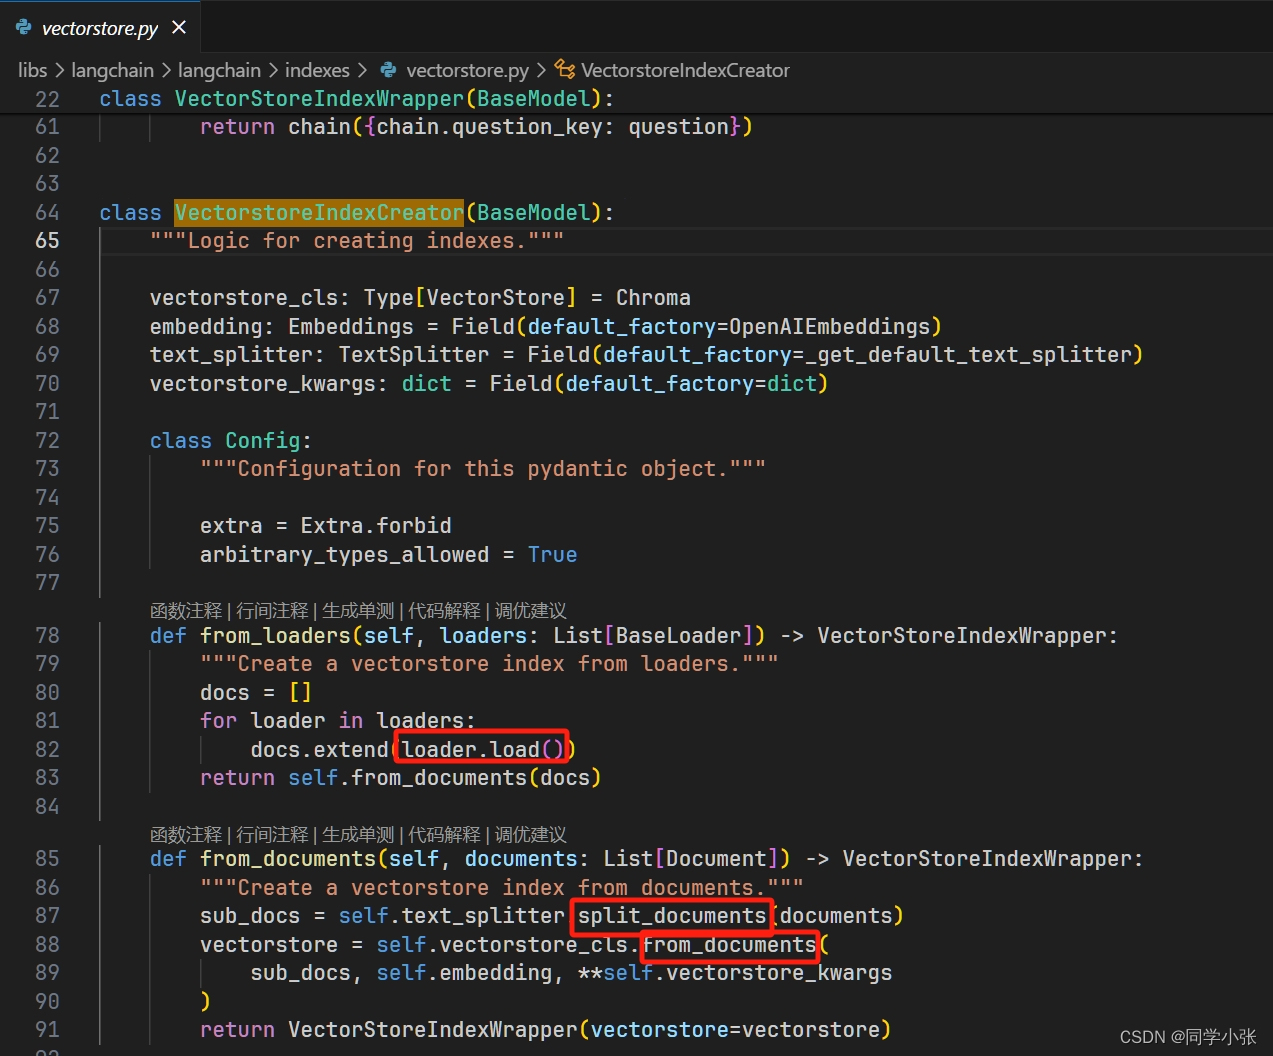Click Extra.forbid on line 75
This screenshot has height=1056, width=1273.
(376, 525)
